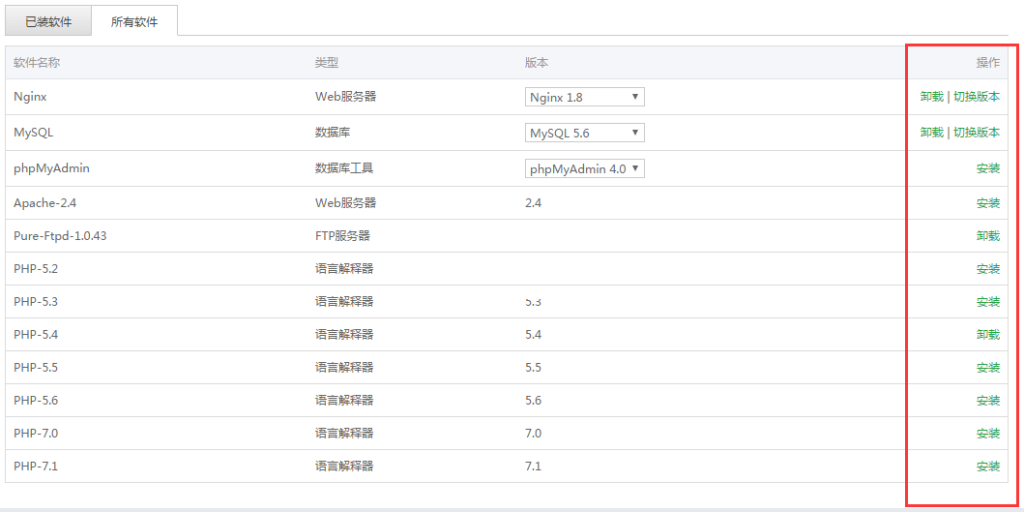The image size is (1024, 512).
Task: Click 安装 for Apache-2.4
Action: pos(988,203)
